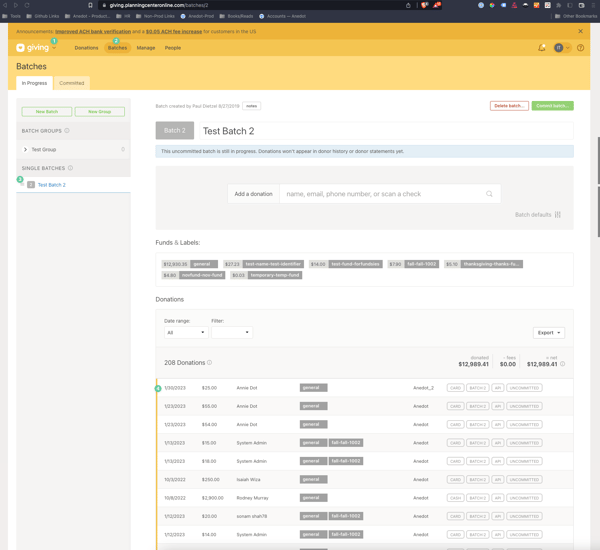This screenshot has height=550, width=600.
Task: Click browser bookmark icon in address bar
Action: tap(90, 5)
